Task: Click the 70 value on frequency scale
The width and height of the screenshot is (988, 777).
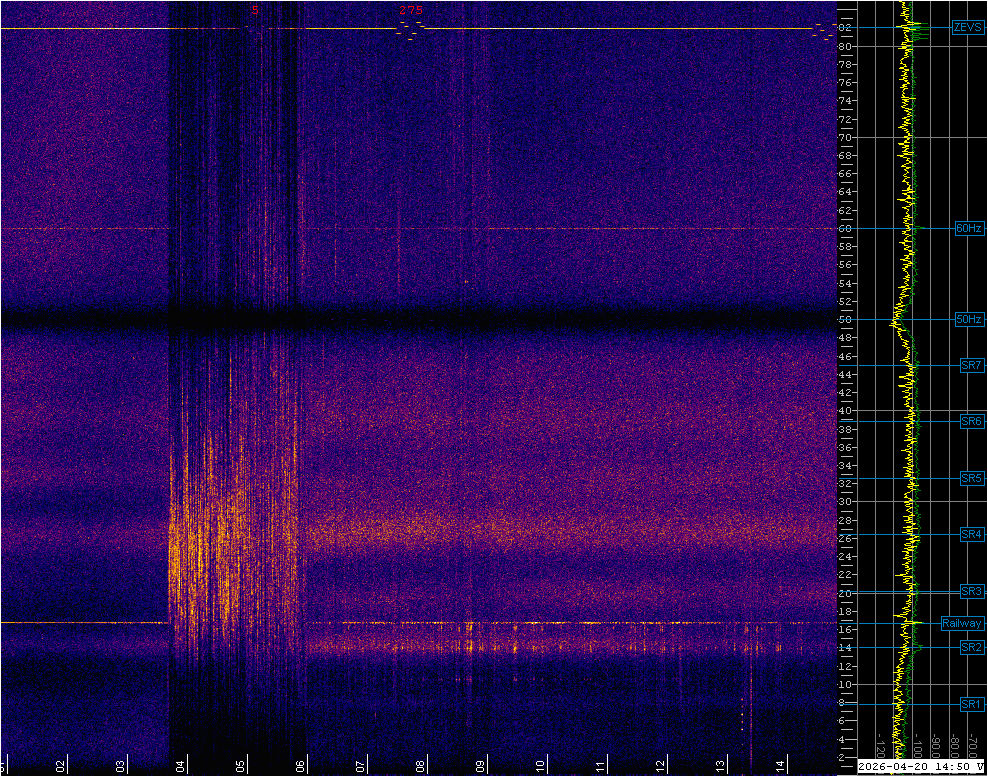Action: [x=845, y=137]
